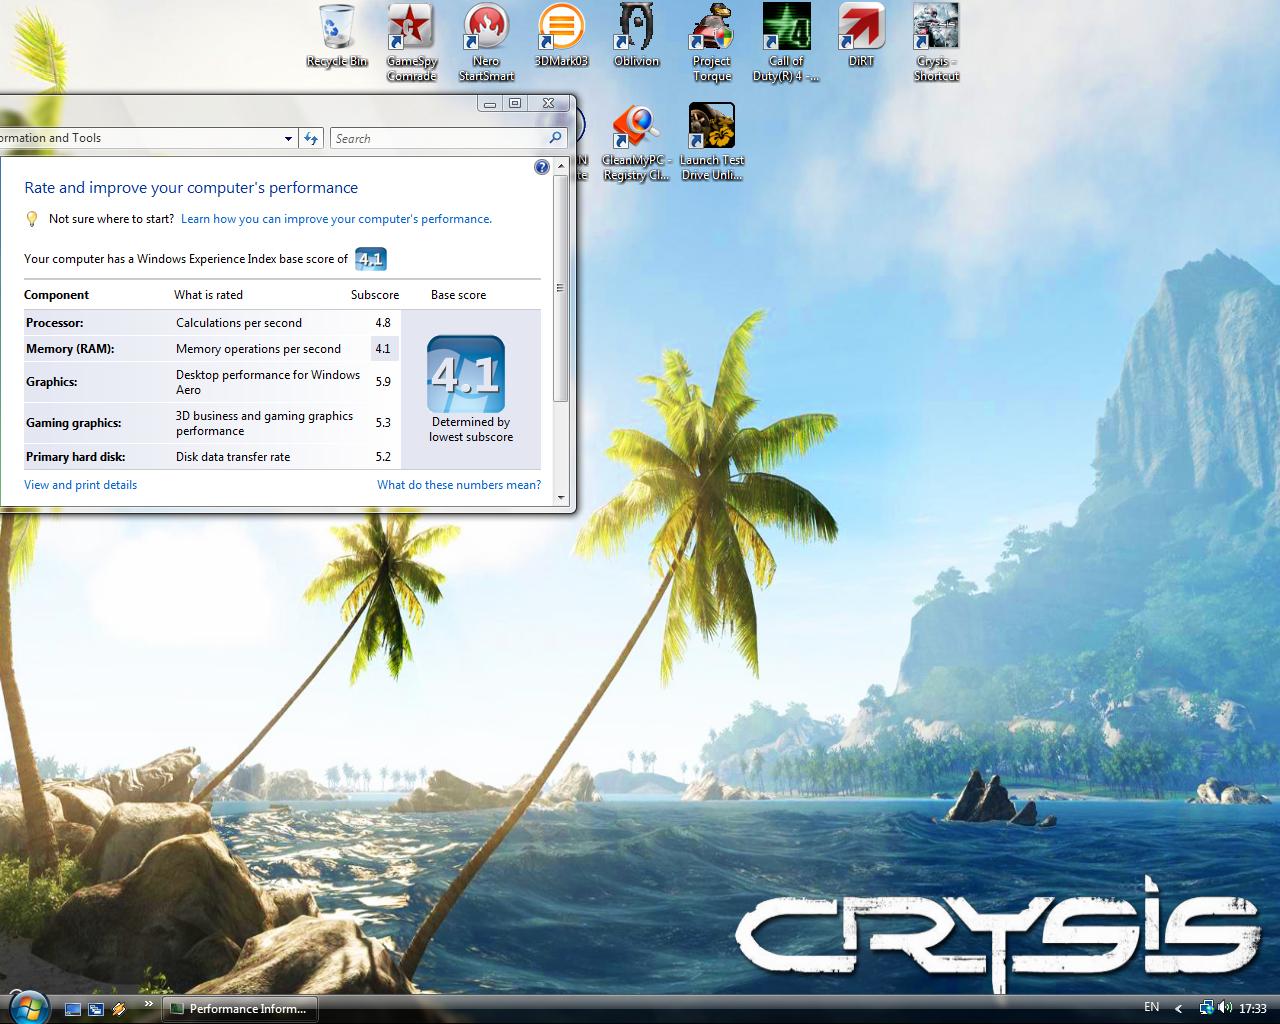The image size is (1280, 1024).
Task: Click the 'What do these numbers mean?' link
Action: click(459, 485)
